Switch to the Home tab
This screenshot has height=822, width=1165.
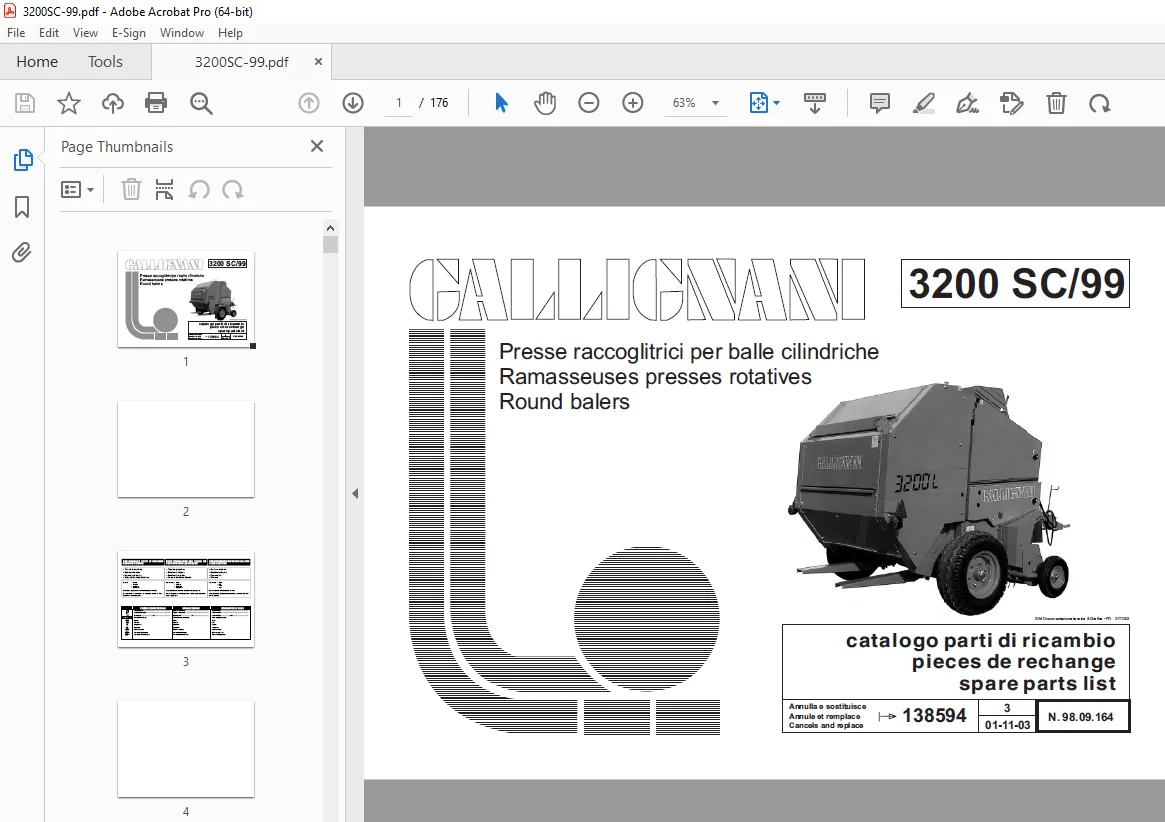[37, 62]
